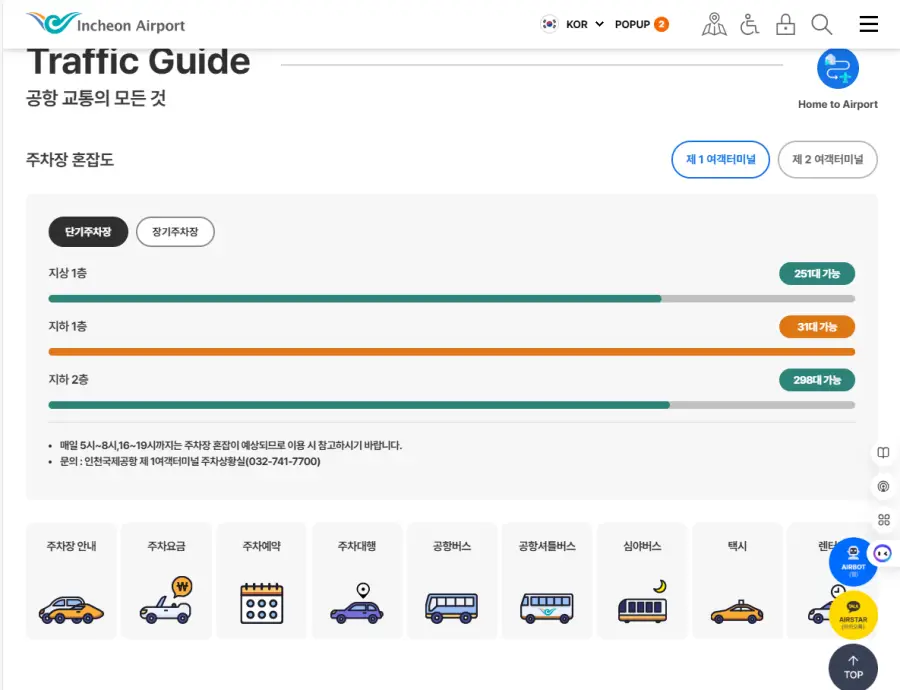Click the open-book guide side icon

pos(884,452)
